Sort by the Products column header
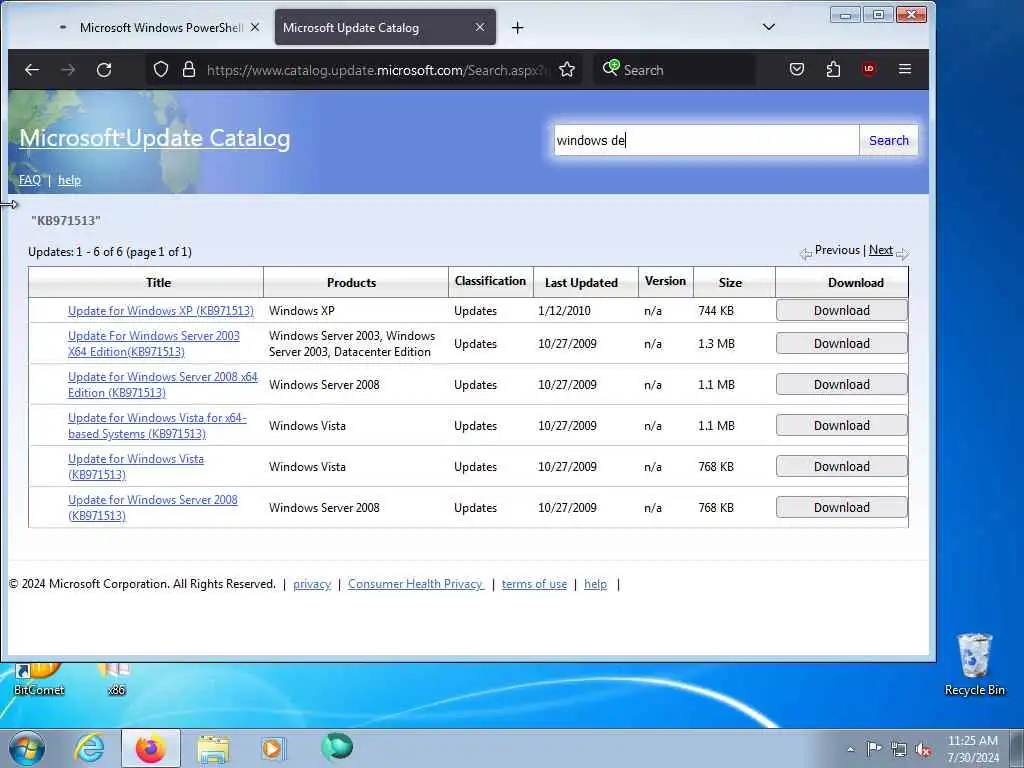This screenshot has width=1024, height=768. [351, 283]
